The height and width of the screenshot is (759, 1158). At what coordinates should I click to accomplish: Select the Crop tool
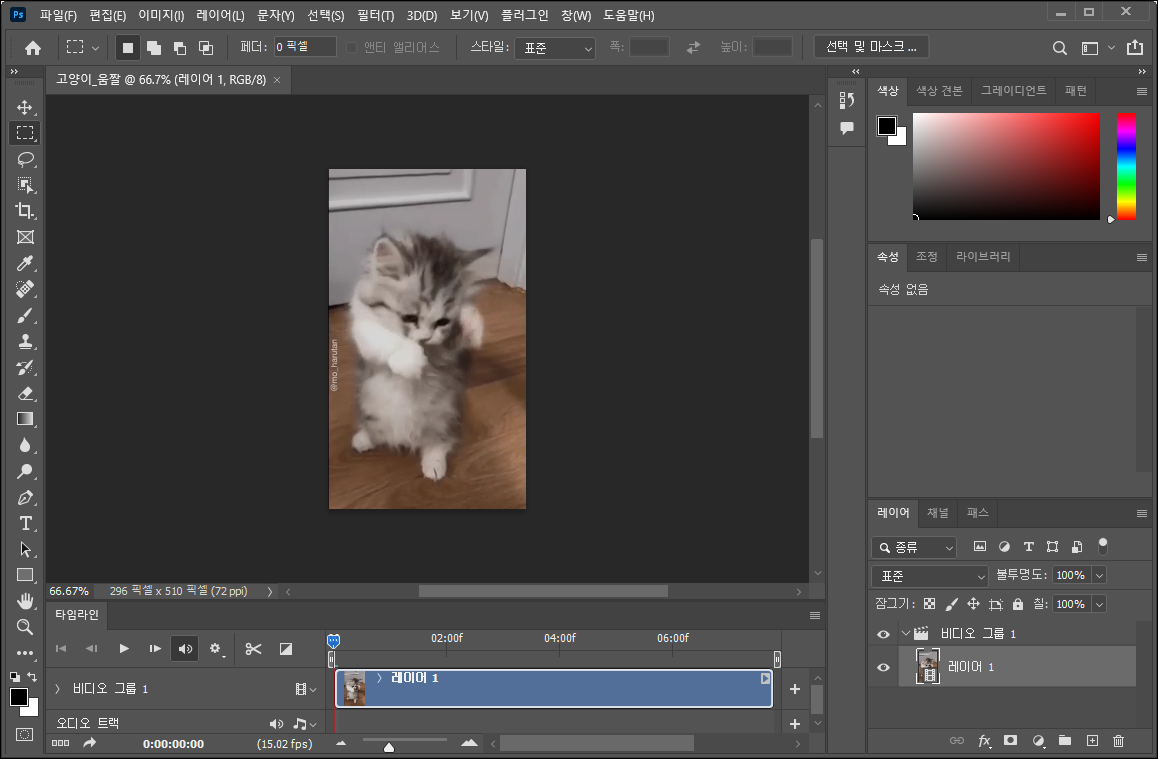tap(25, 211)
